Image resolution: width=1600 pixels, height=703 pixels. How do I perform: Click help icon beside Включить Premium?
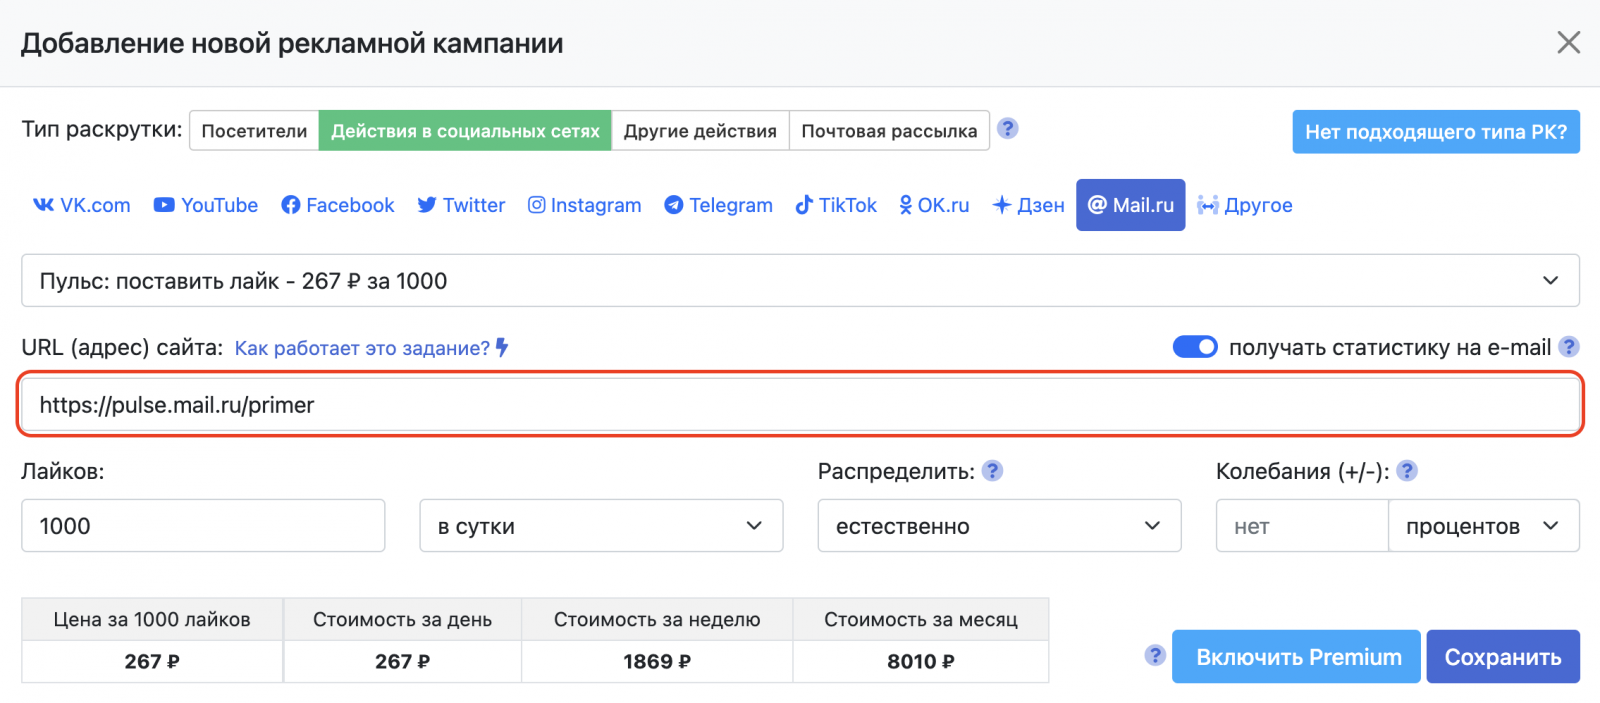coord(1155,655)
